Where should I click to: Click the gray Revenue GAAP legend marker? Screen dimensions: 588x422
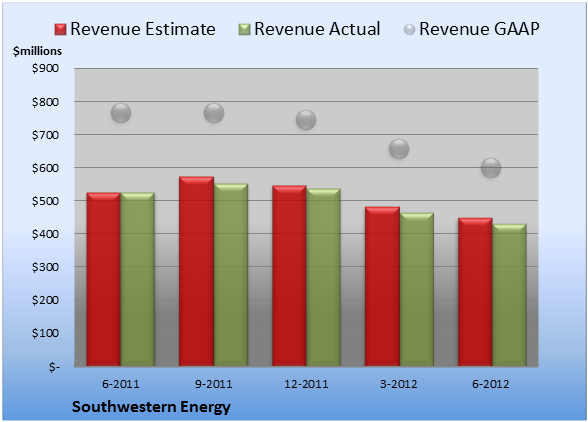click(409, 30)
